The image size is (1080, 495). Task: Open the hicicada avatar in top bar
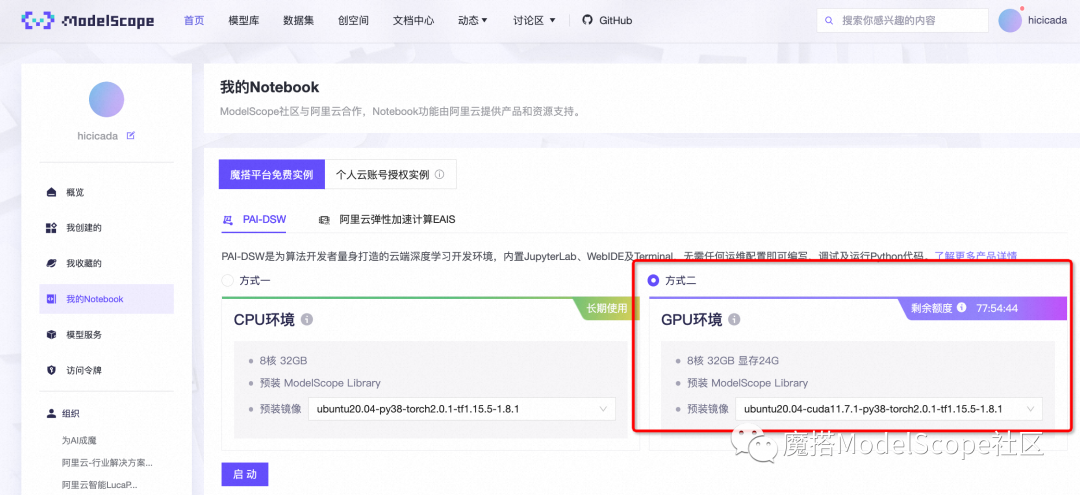1010,21
